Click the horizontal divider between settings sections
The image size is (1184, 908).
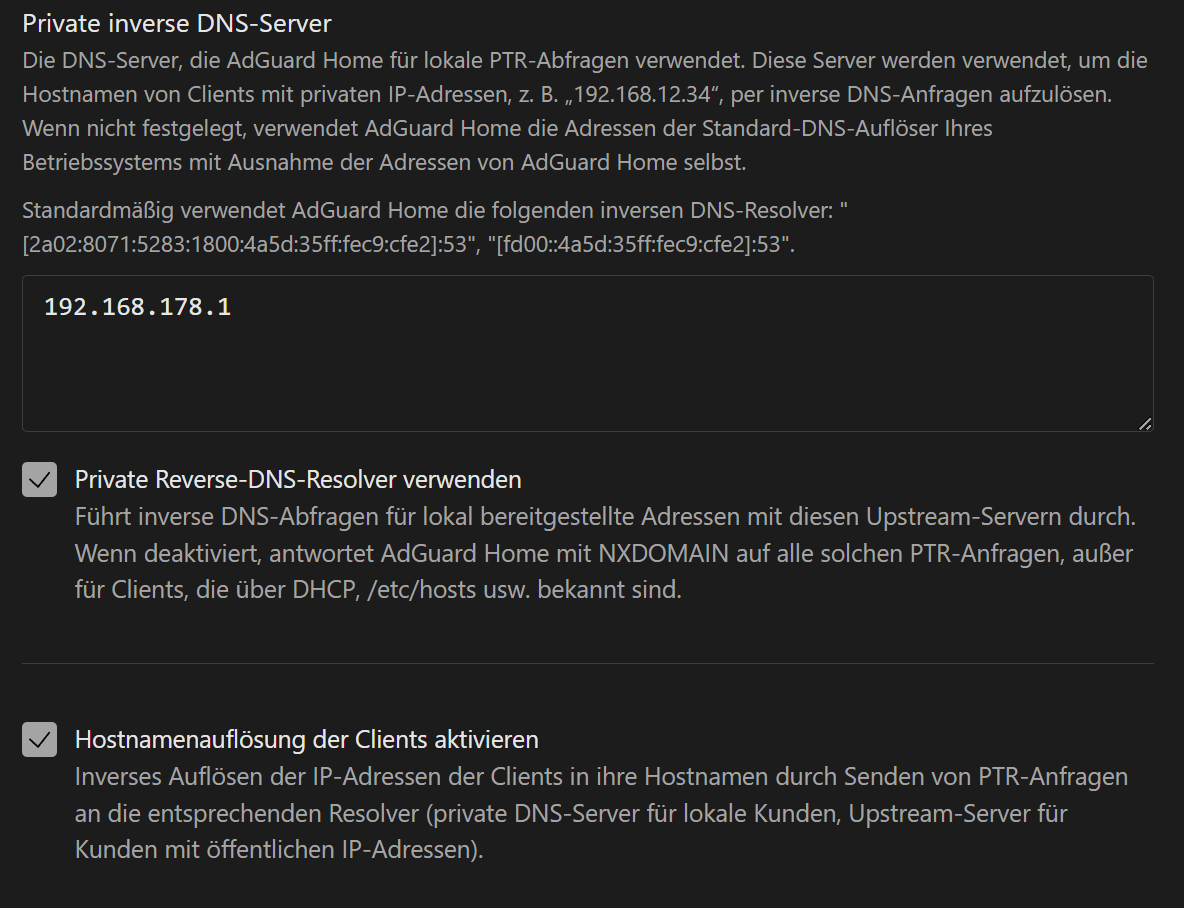click(x=587, y=663)
